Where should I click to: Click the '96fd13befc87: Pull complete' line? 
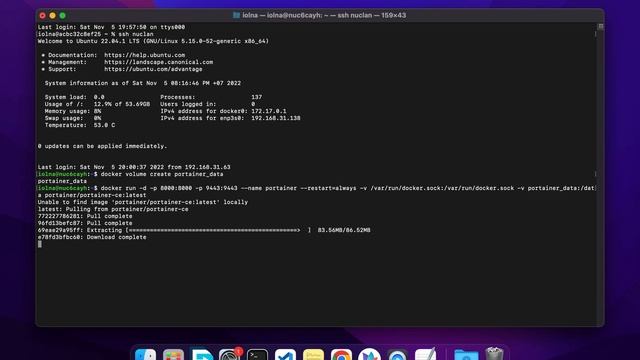(85, 223)
